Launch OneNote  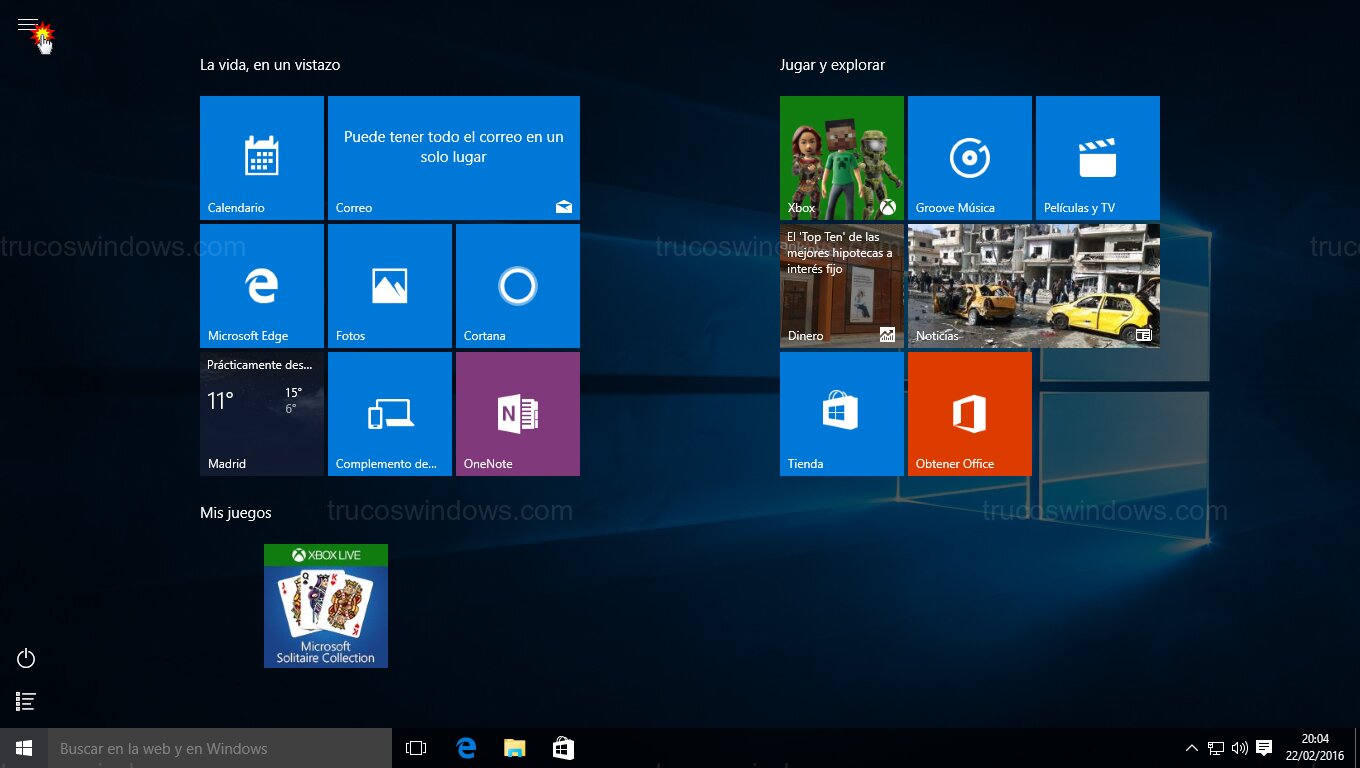click(x=517, y=413)
